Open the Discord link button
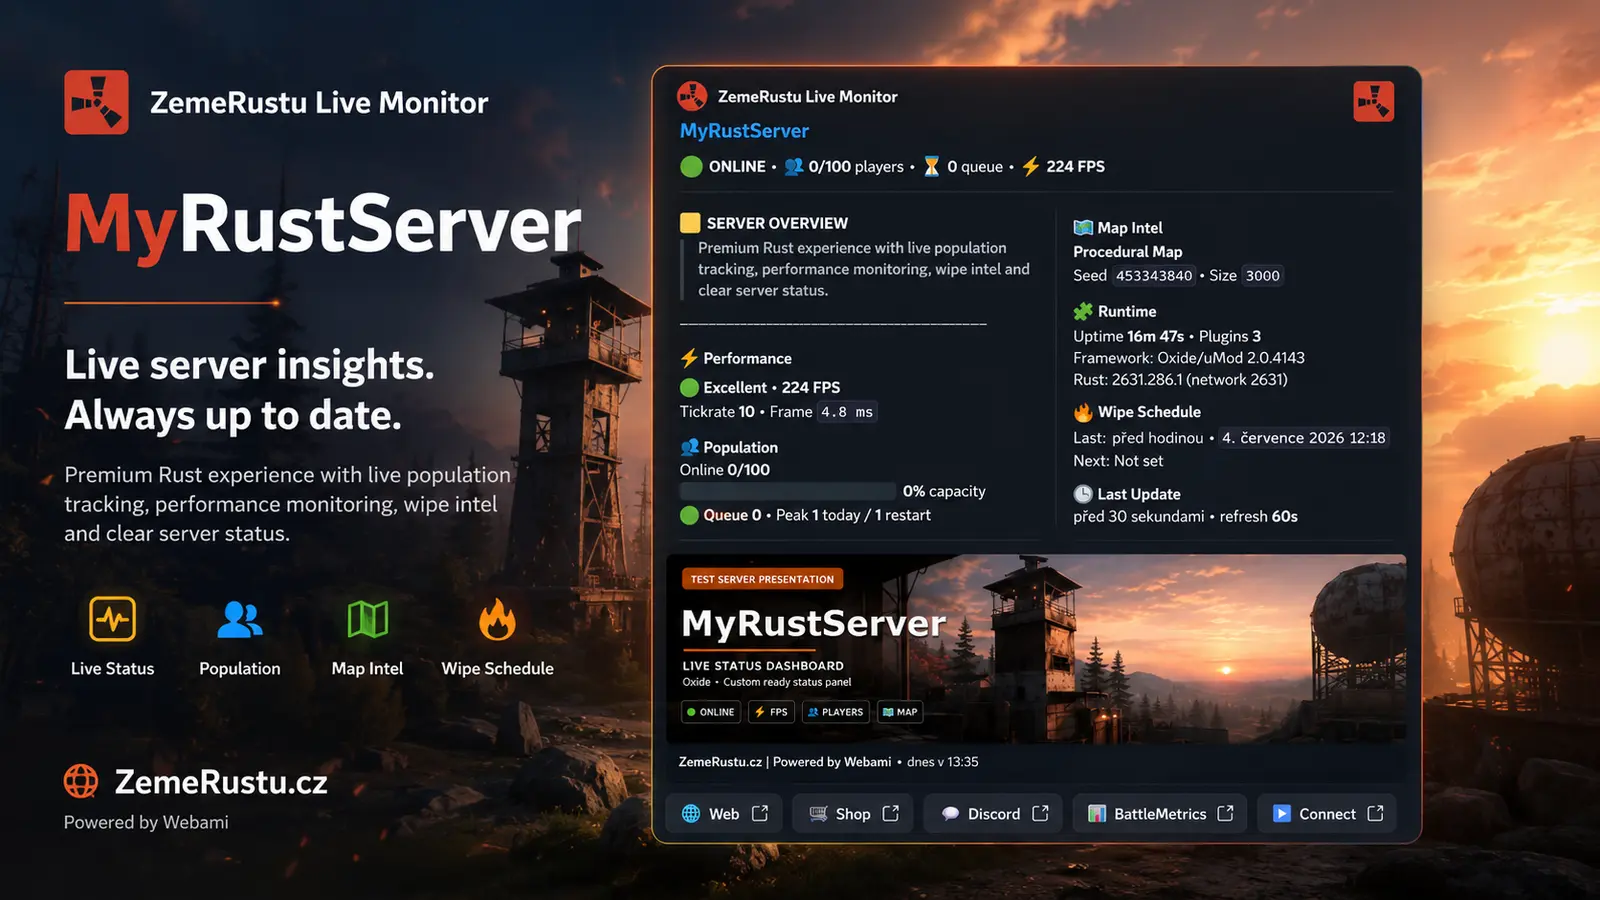 point(994,814)
